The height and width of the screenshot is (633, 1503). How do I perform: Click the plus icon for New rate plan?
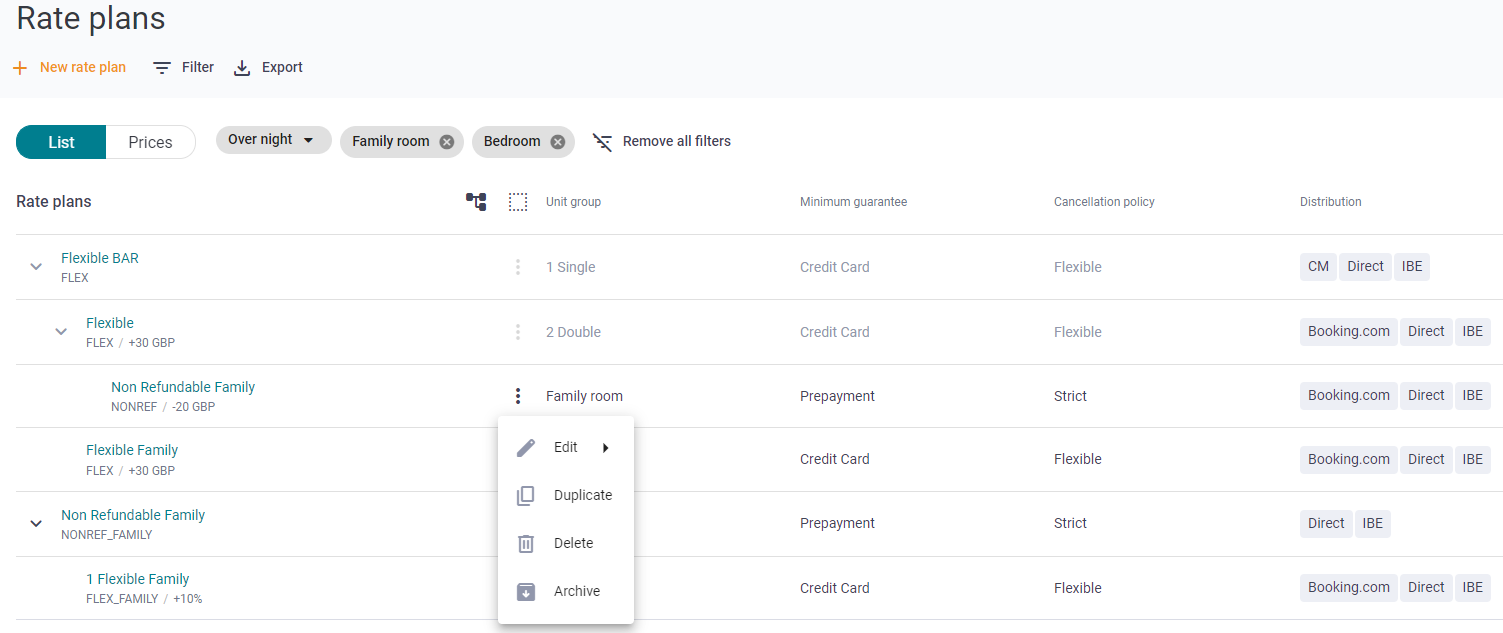click(x=20, y=68)
